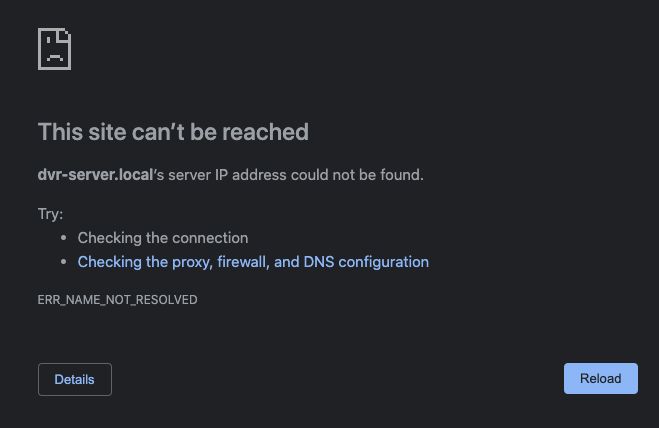Click the bold dvr-server.local hostname

pos(94,175)
